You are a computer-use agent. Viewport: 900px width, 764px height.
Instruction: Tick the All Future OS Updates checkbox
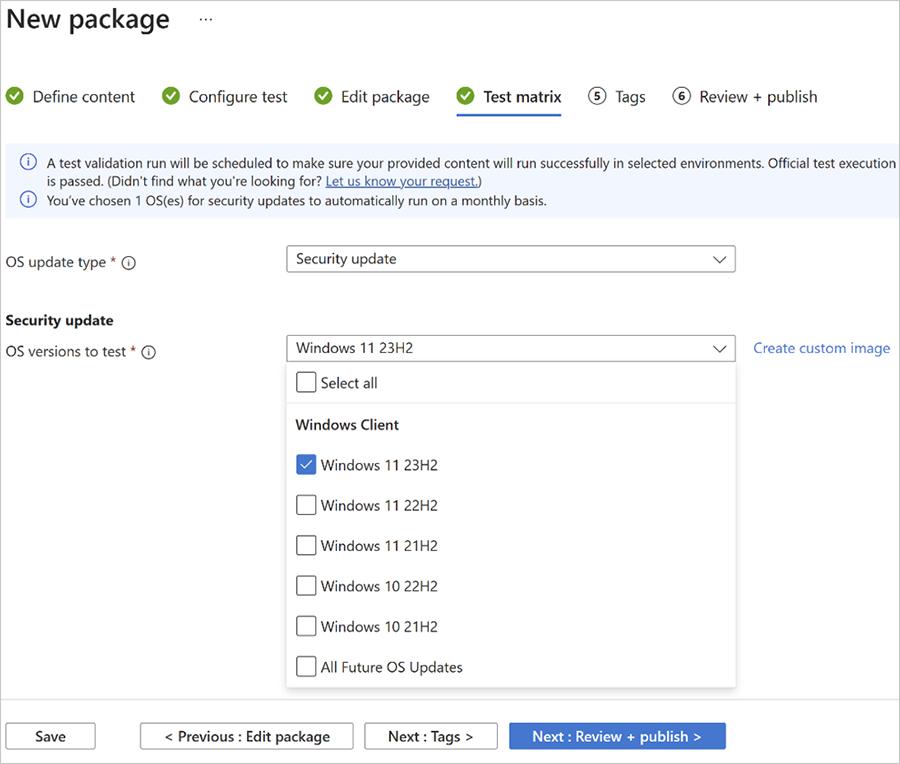click(306, 667)
